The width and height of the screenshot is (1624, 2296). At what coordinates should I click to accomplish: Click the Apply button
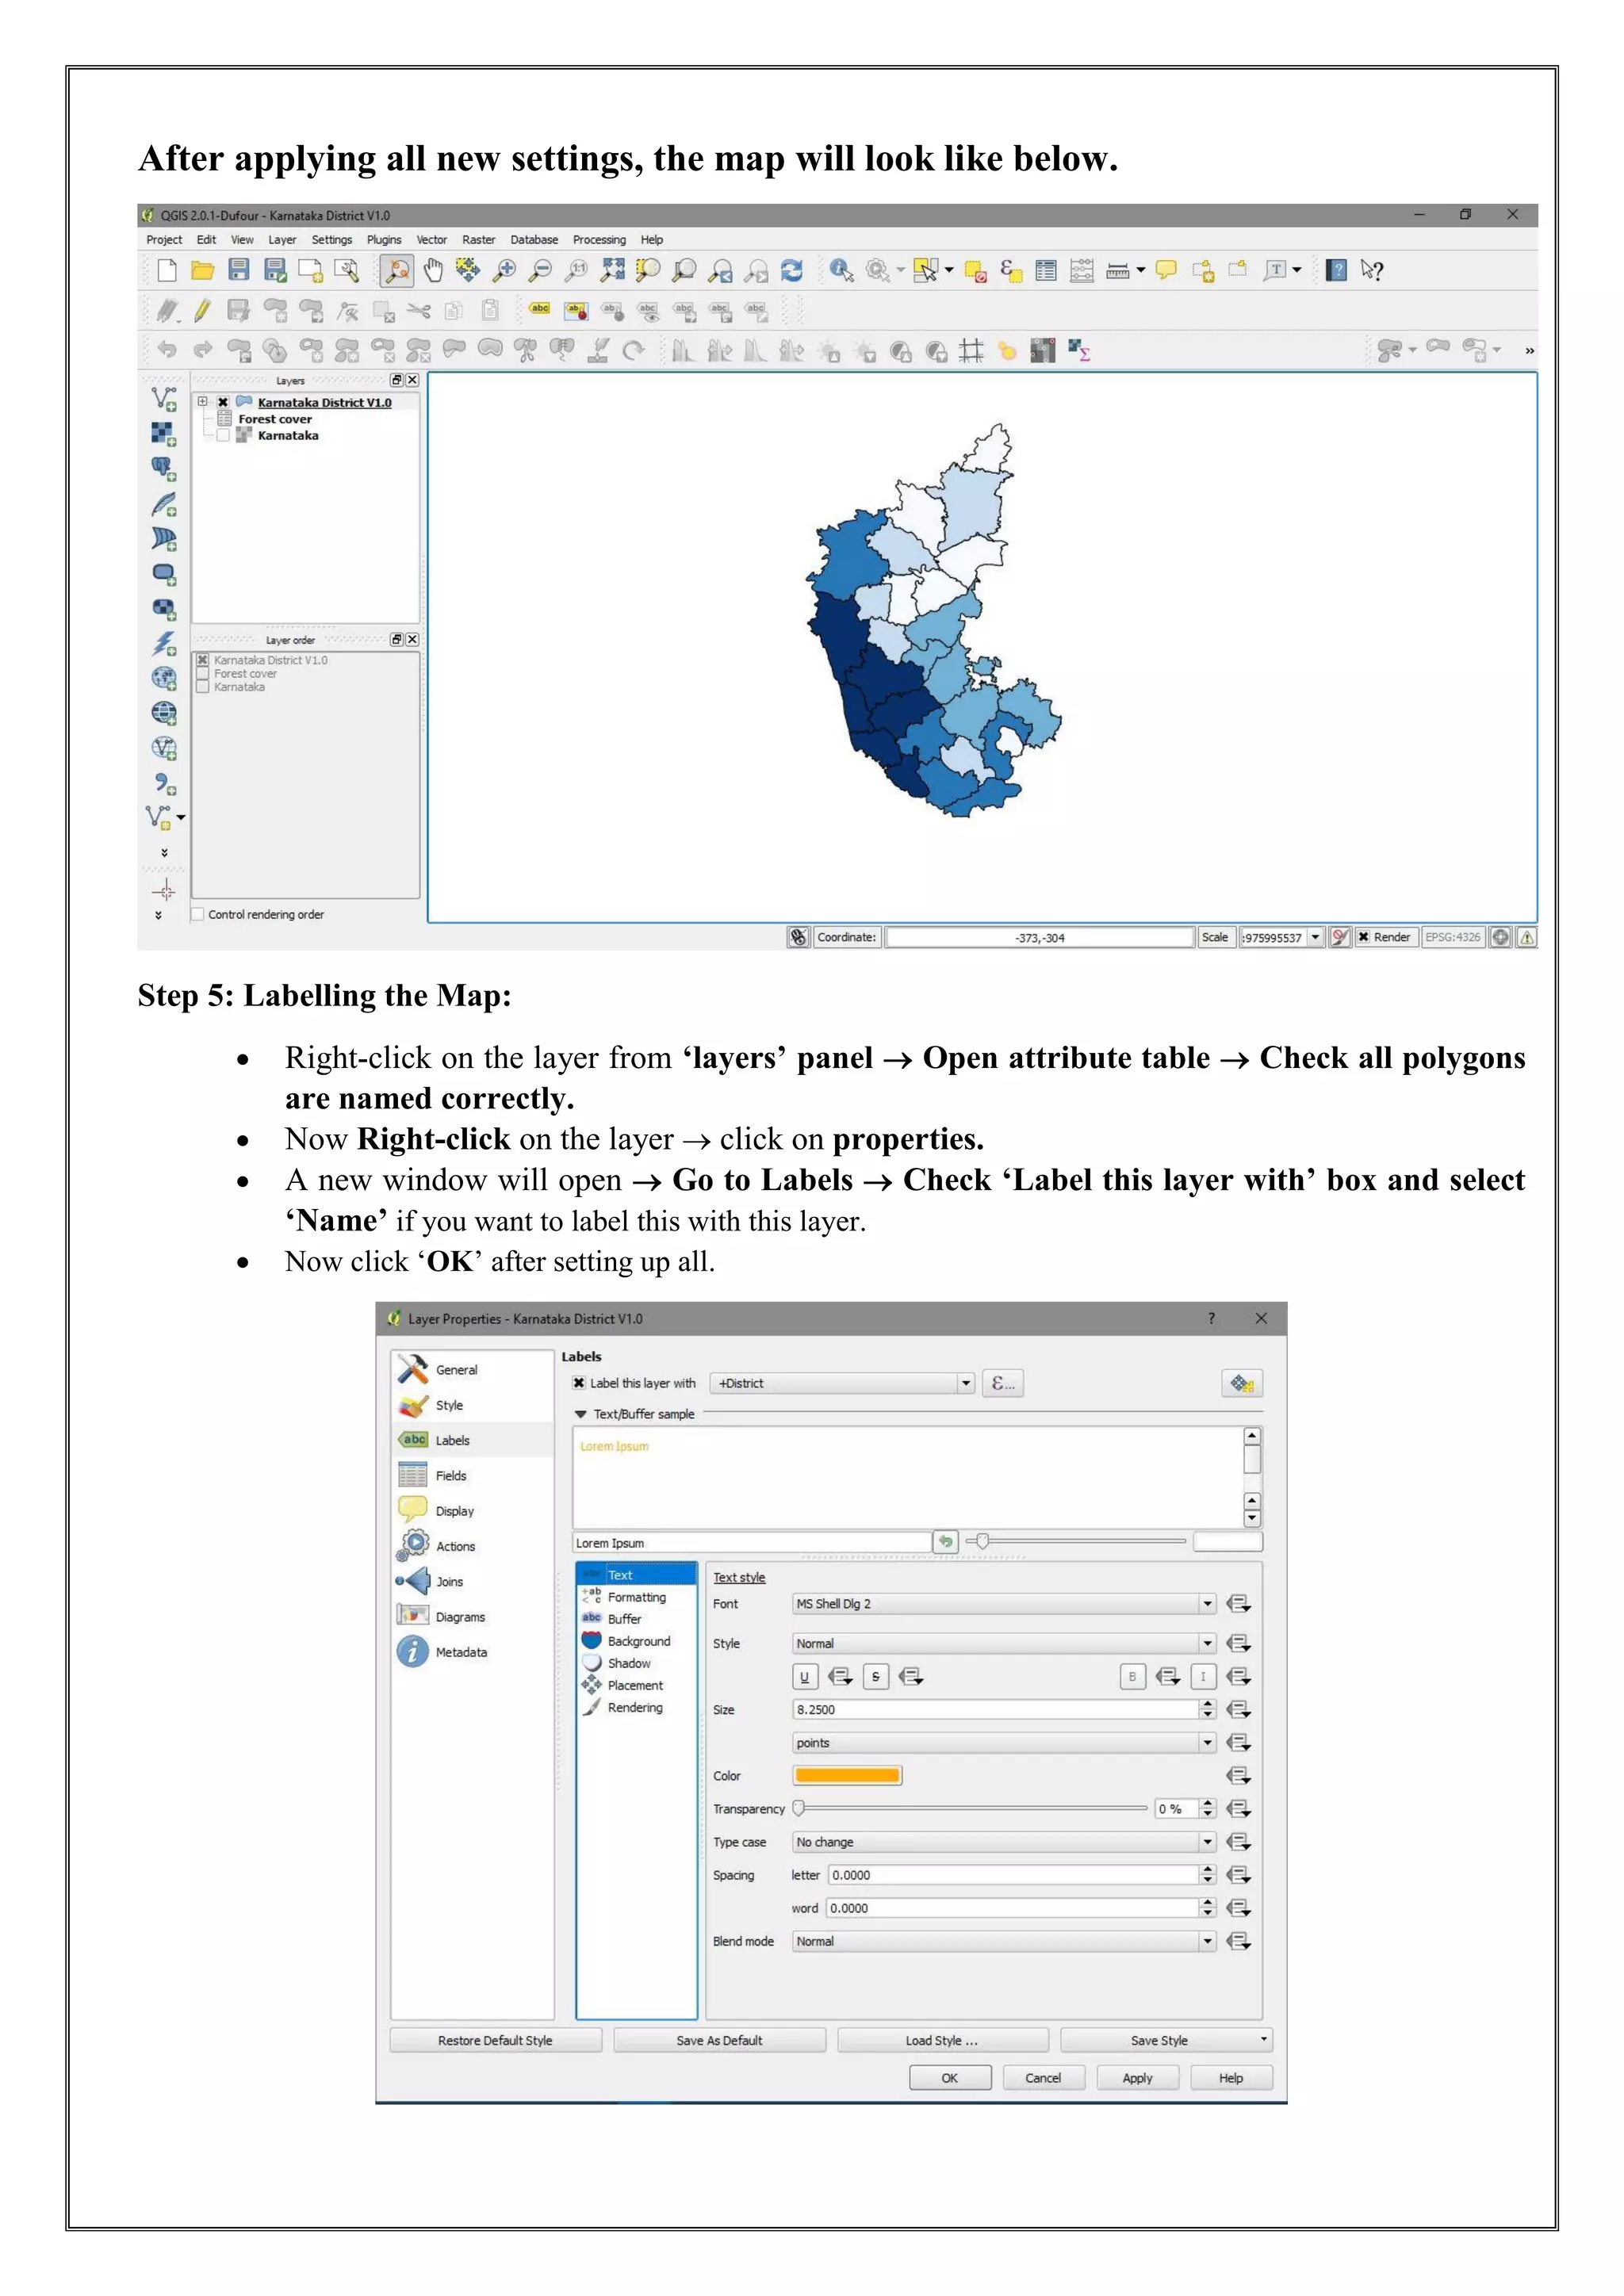pos(1138,2078)
